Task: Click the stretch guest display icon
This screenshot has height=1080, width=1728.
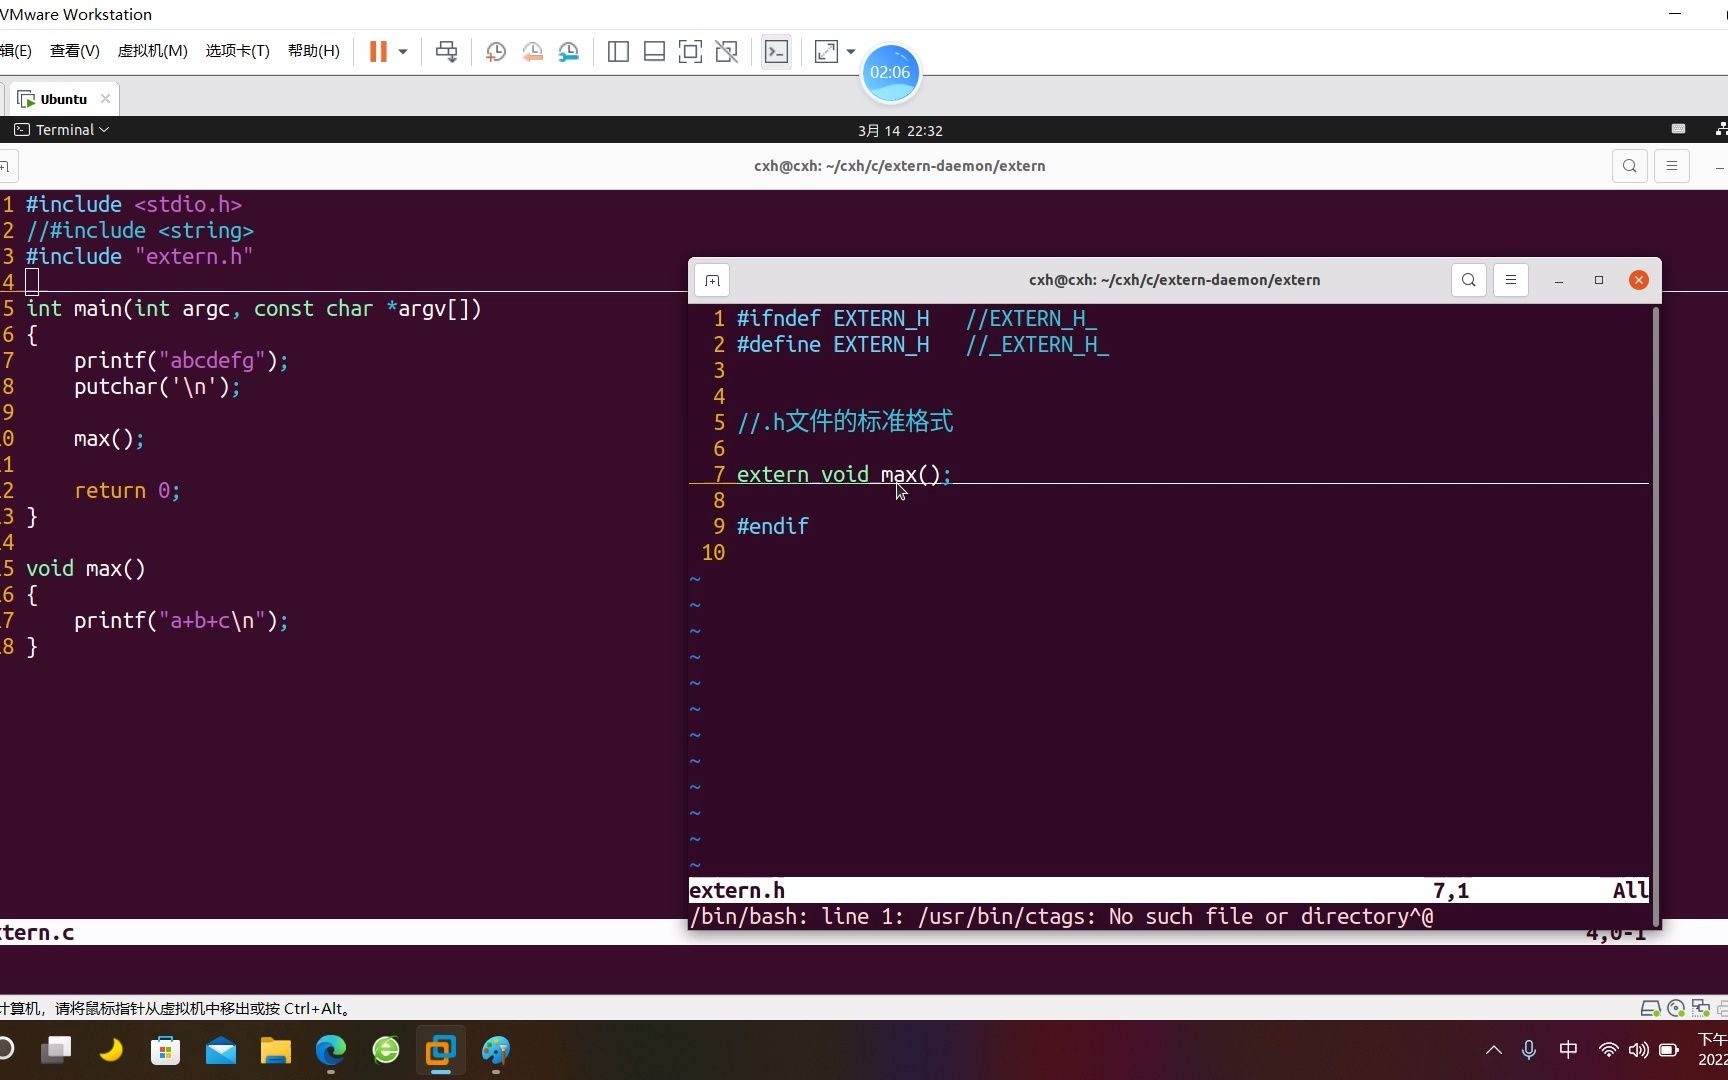Action: click(x=826, y=51)
